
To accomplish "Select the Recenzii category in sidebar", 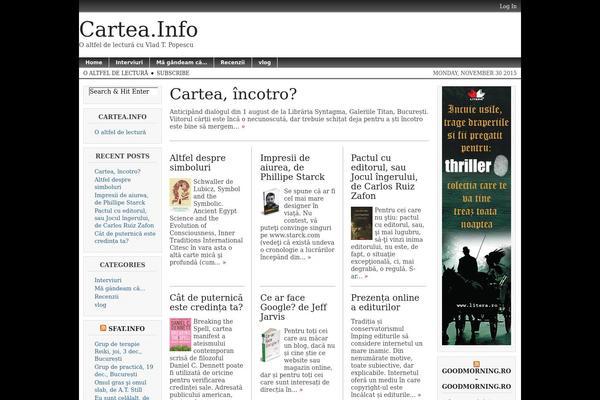I will [106, 297].
